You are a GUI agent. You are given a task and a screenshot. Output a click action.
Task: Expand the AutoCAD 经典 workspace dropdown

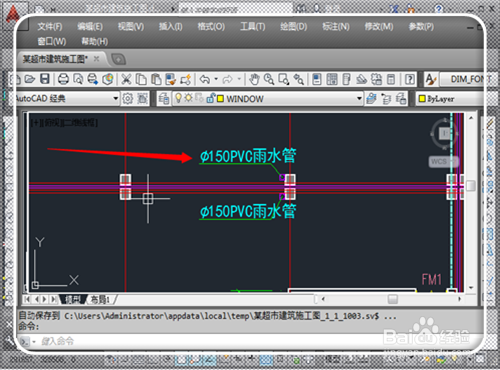pyautogui.click(x=115, y=98)
